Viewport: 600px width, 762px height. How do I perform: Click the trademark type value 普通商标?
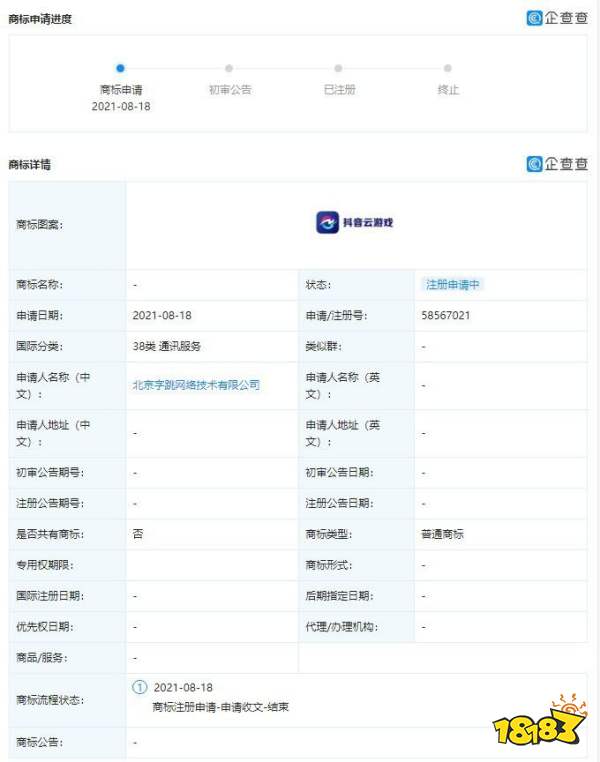(x=442, y=534)
